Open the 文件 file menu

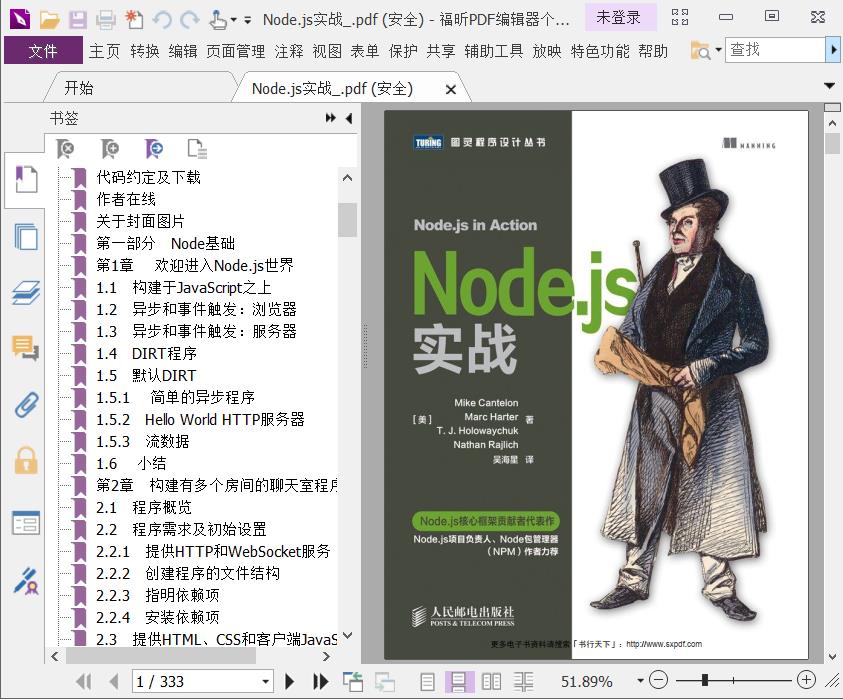[x=43, y=51]
